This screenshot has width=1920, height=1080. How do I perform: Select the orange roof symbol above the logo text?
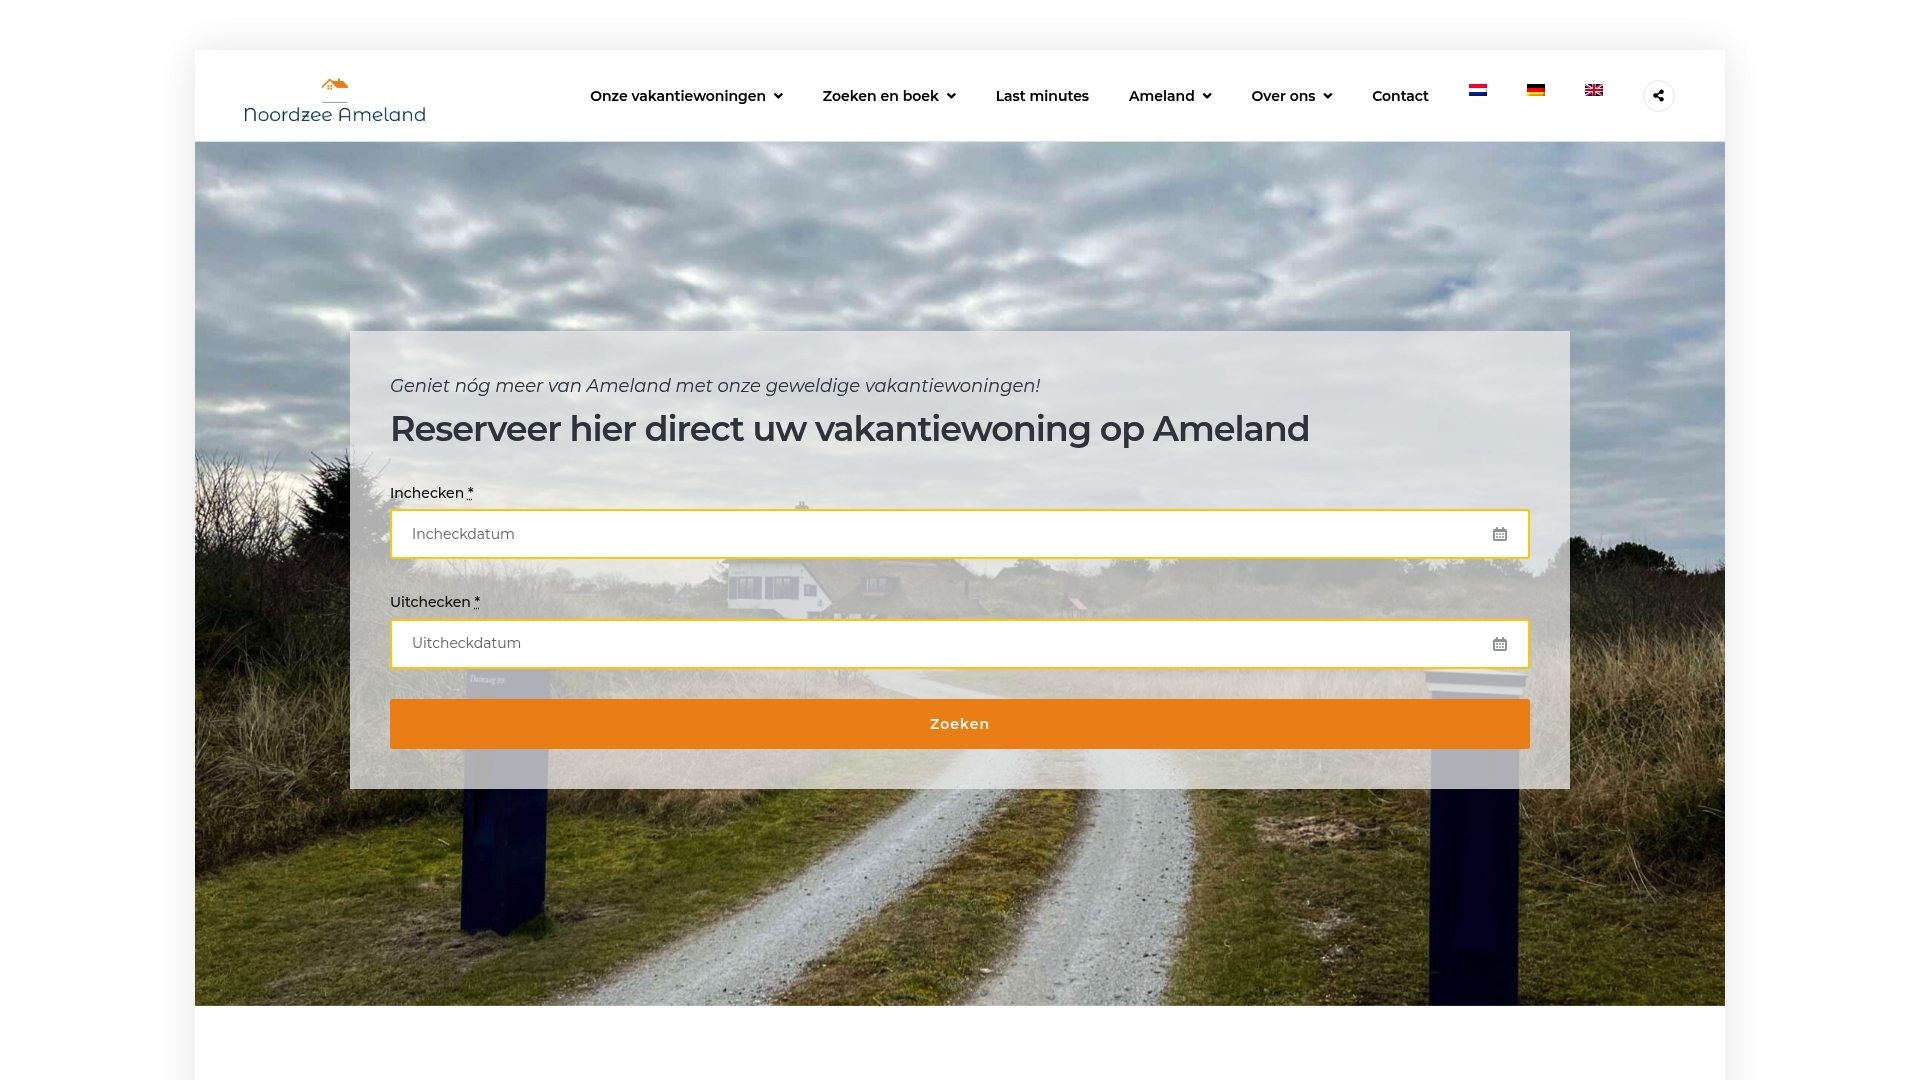coord(335,85)
